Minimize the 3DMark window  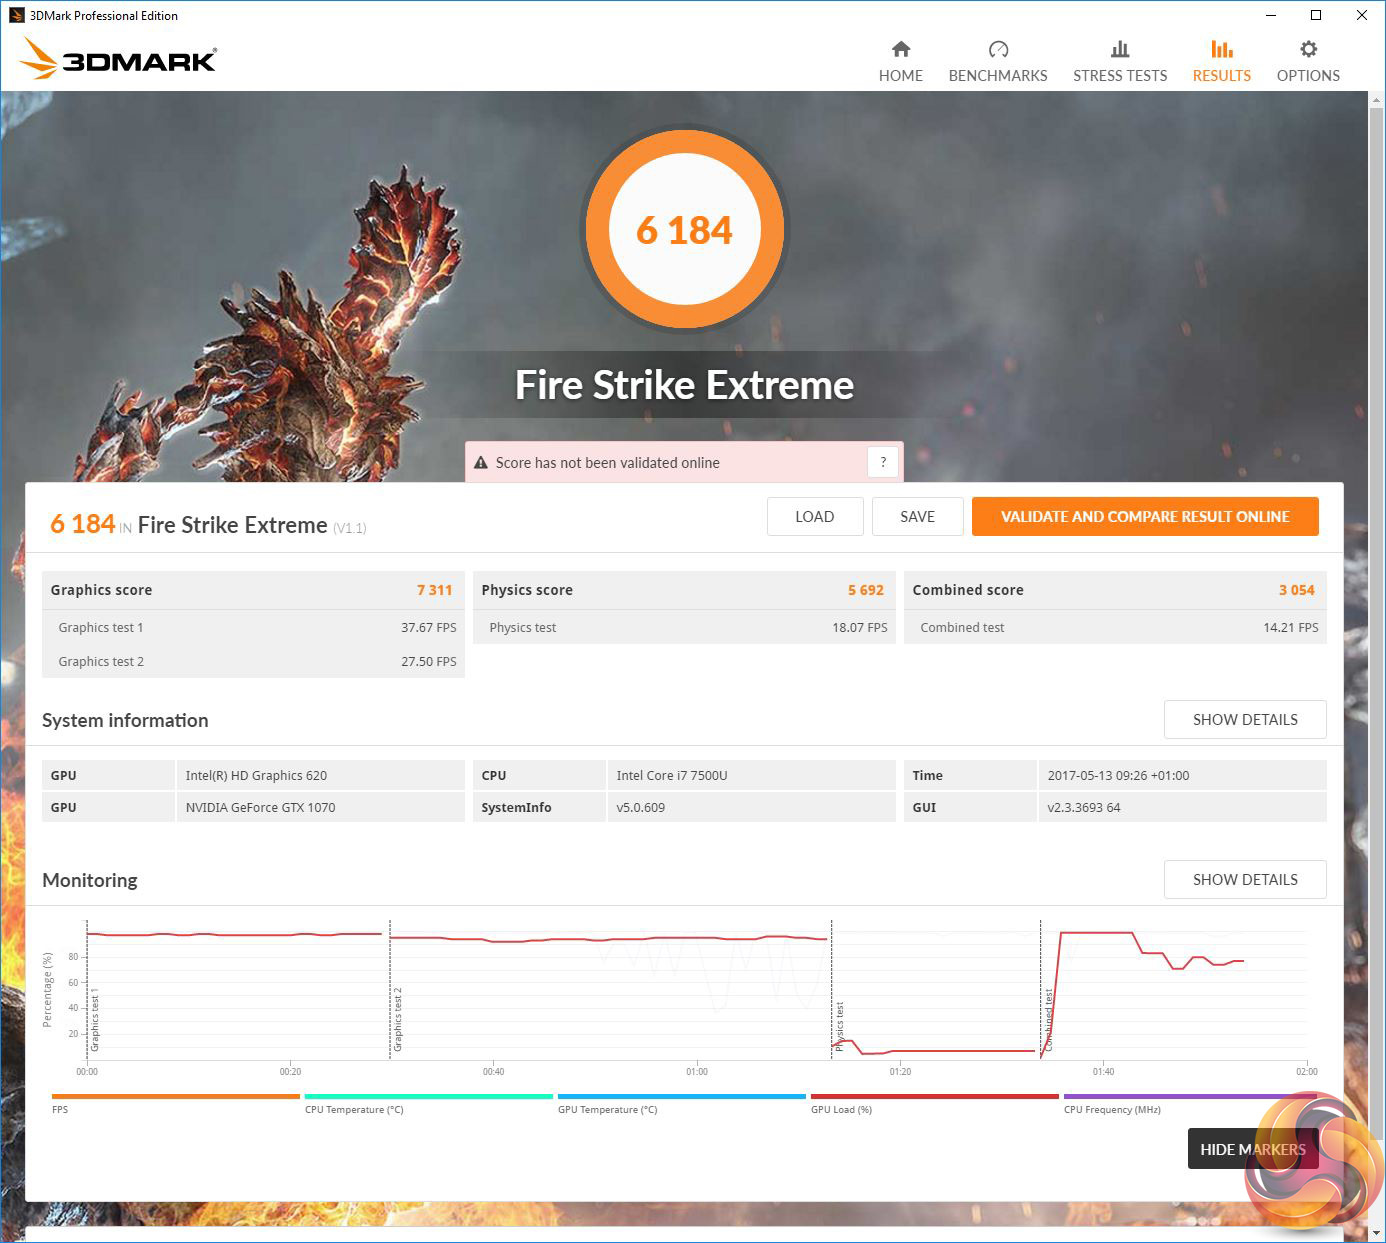point(1271,15)
